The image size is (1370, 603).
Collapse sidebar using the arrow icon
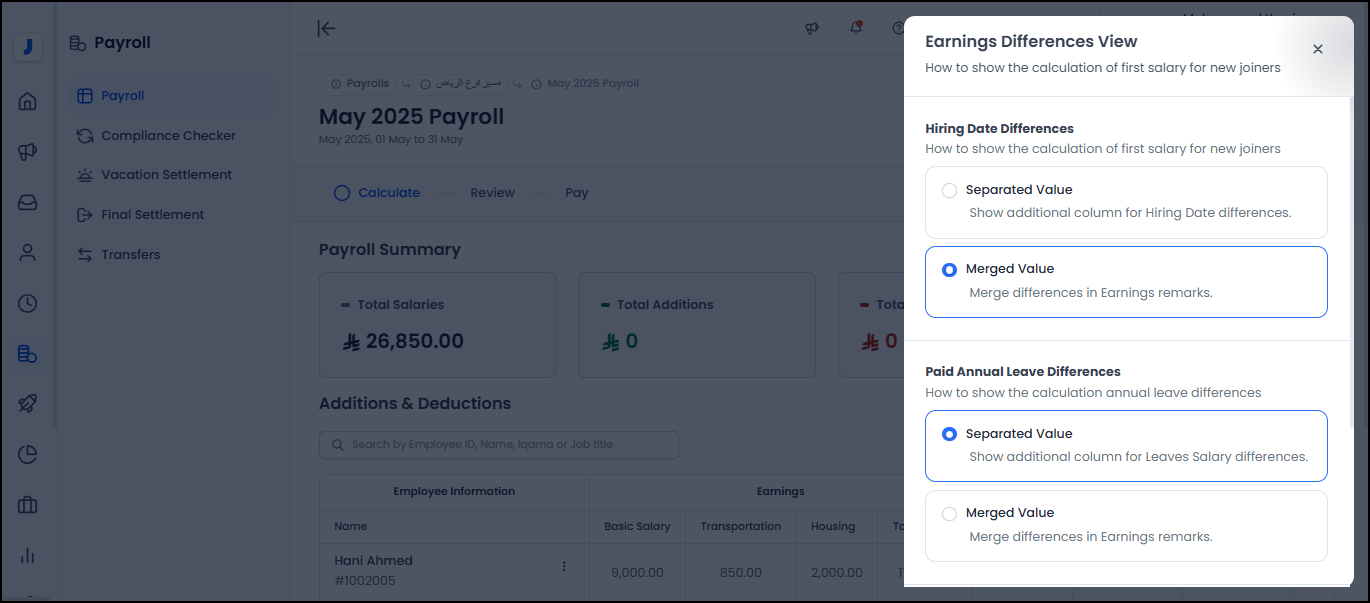tap(326, 28)
